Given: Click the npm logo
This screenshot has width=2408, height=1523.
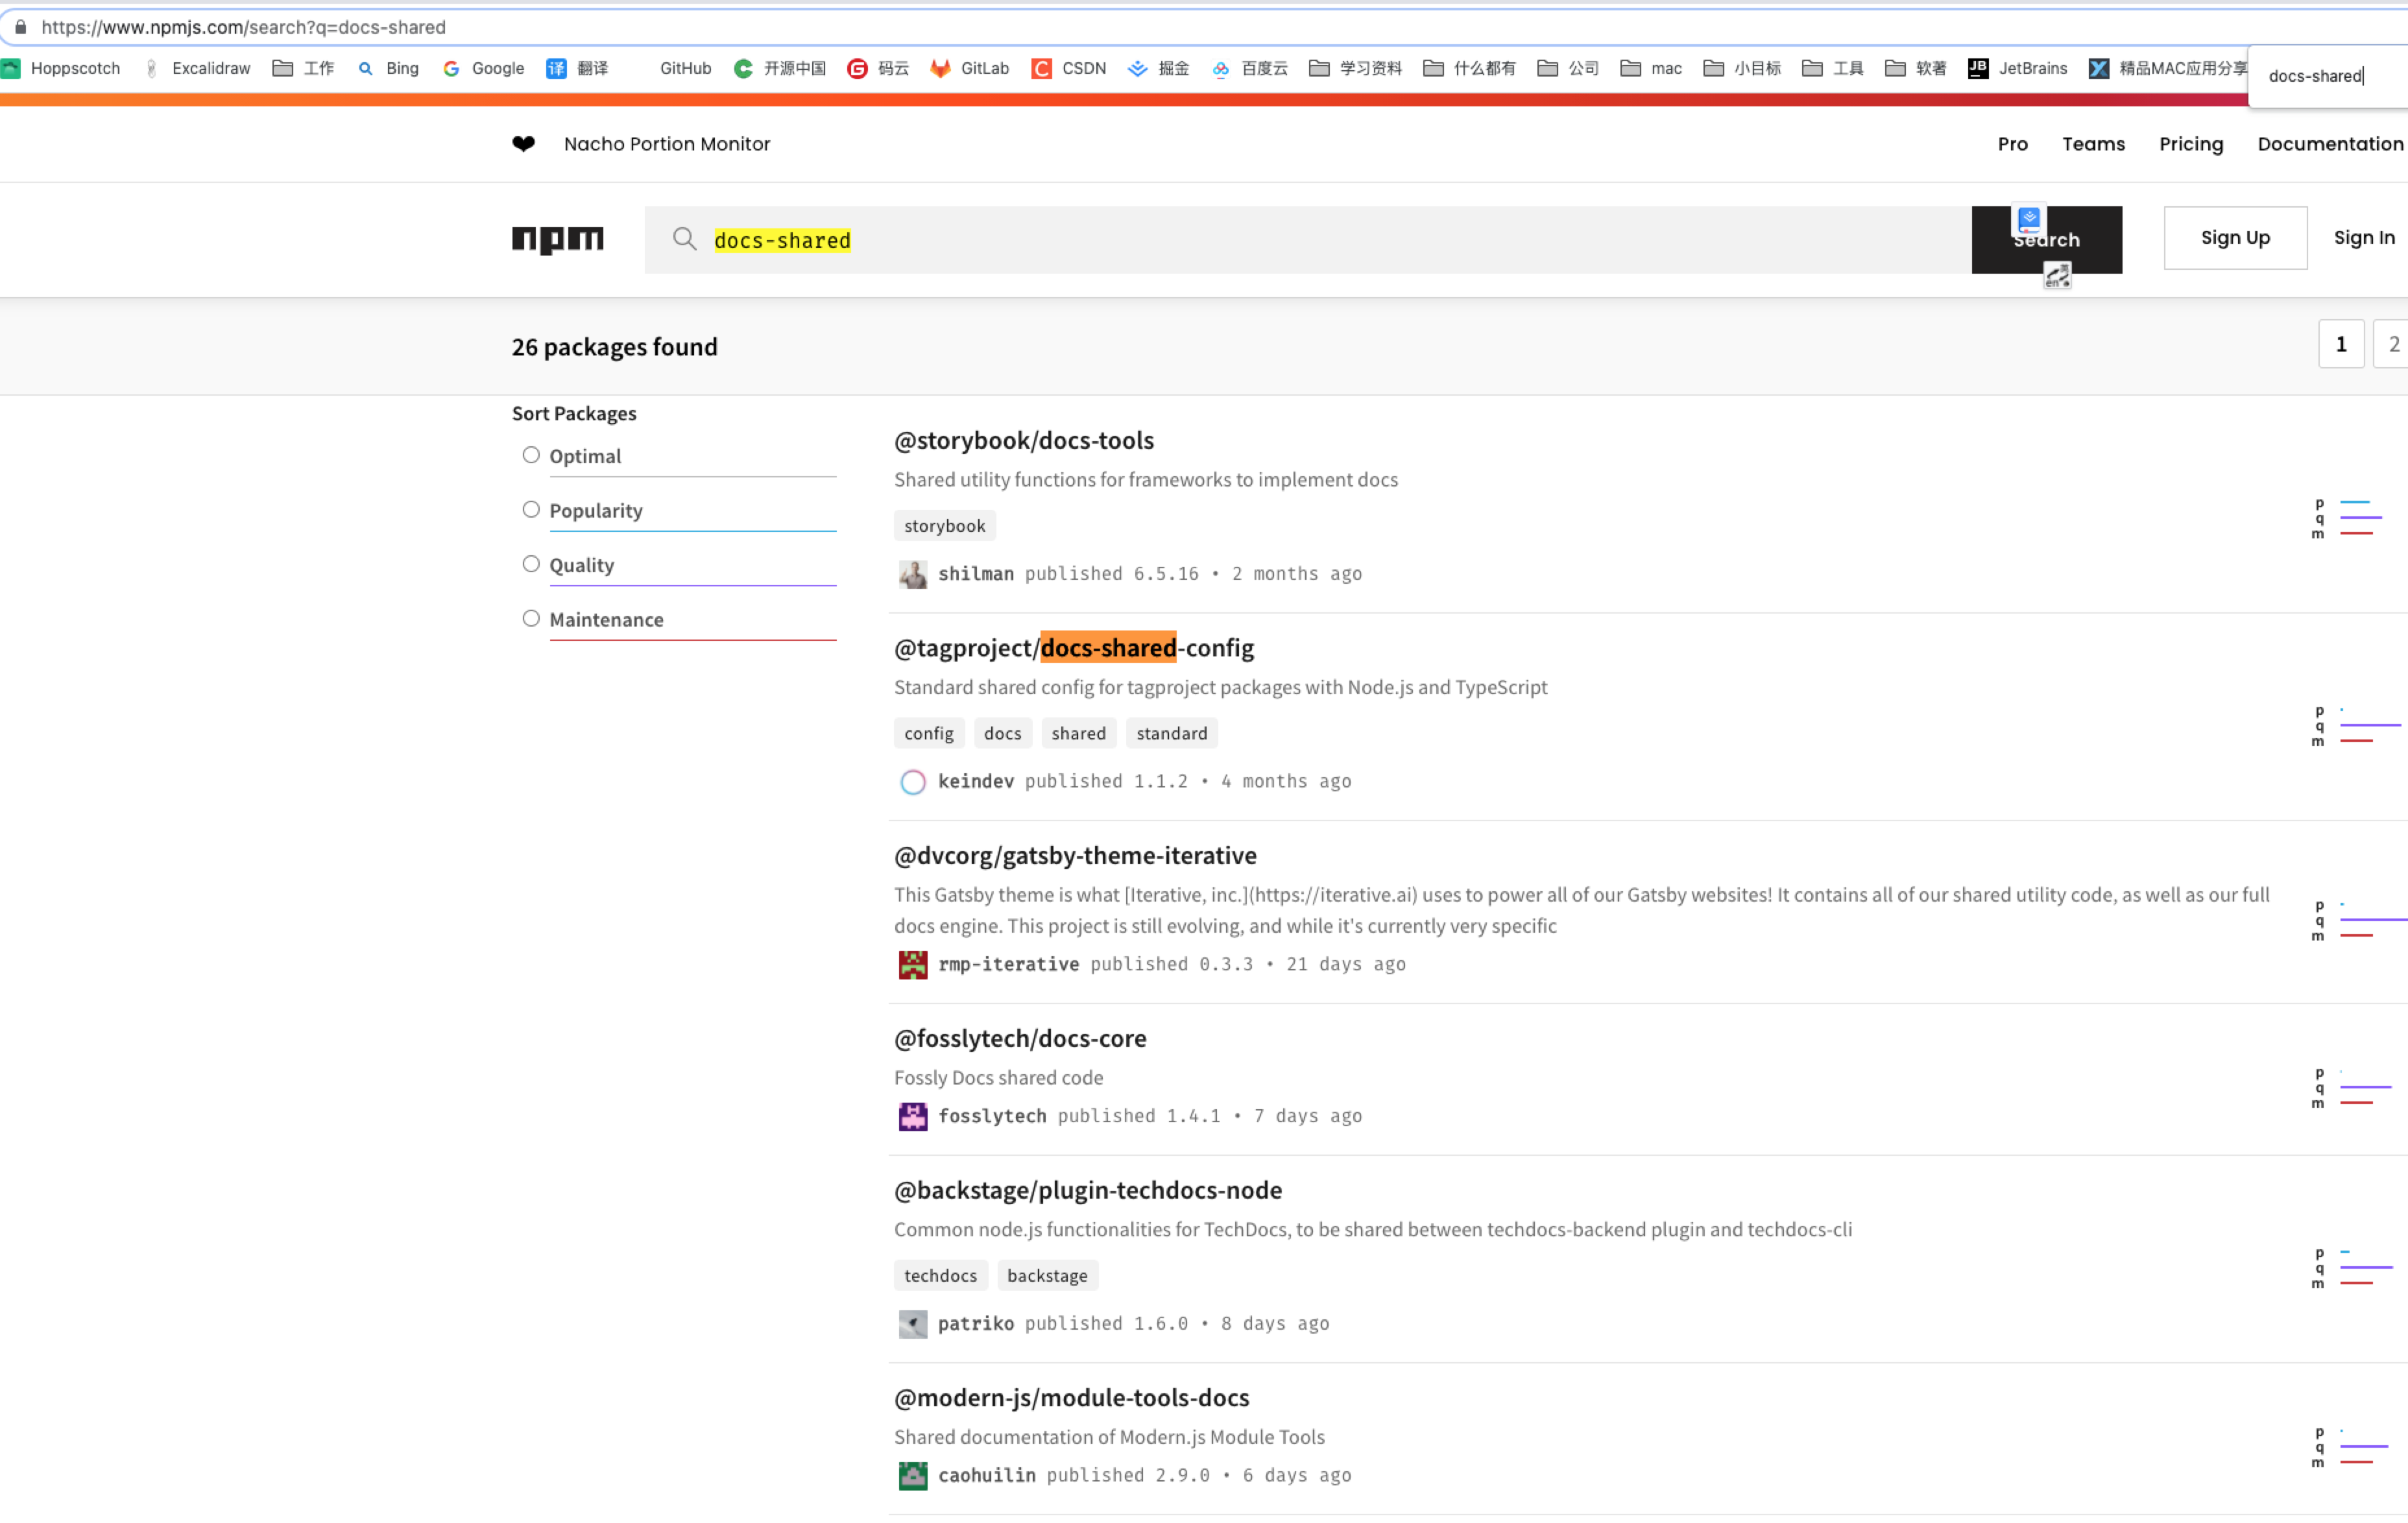Looking at the screenshot, I should [x=557, y=240].
